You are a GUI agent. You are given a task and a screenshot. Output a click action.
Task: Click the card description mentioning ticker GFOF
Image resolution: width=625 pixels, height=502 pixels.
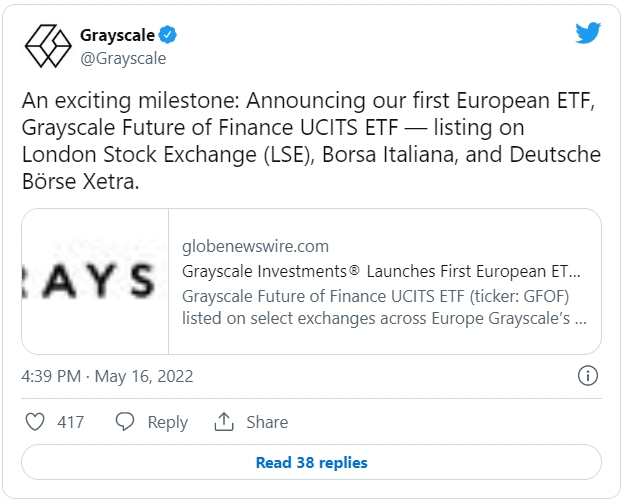point(384,307)
